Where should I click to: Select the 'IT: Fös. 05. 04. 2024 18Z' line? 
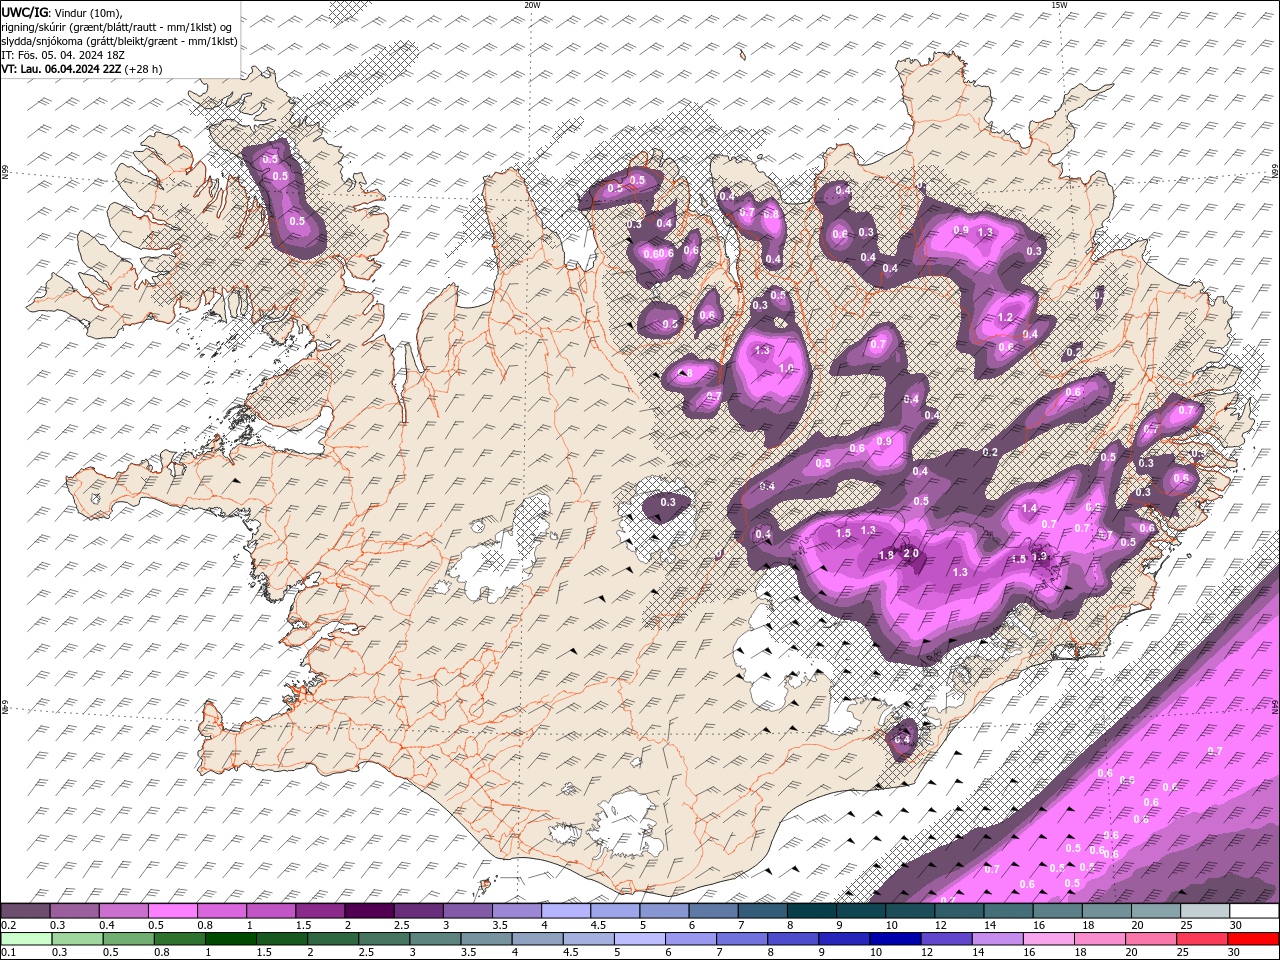click(61, 55)
